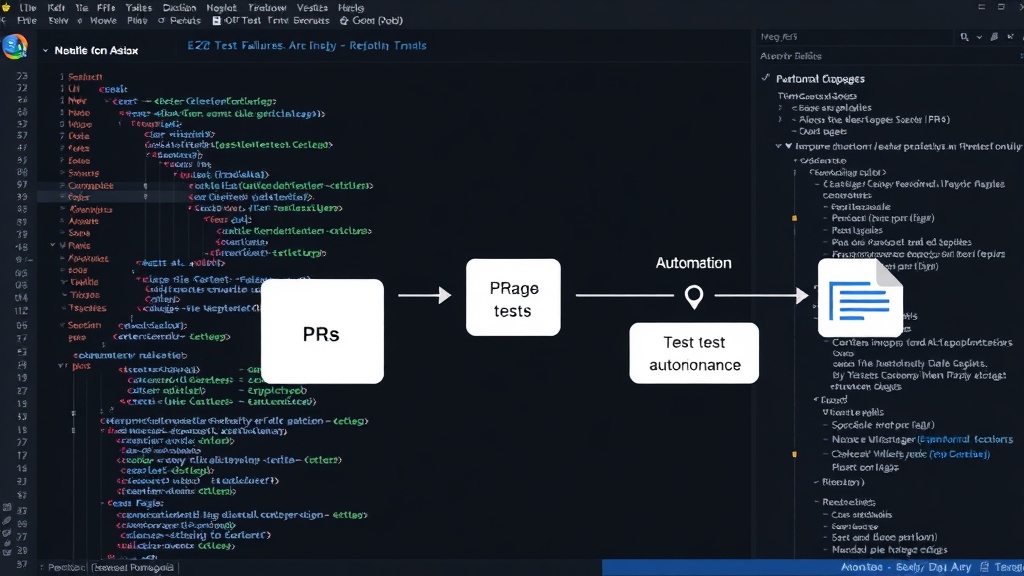Open the 'Noglat' menu in menu bar

(221, 8)
